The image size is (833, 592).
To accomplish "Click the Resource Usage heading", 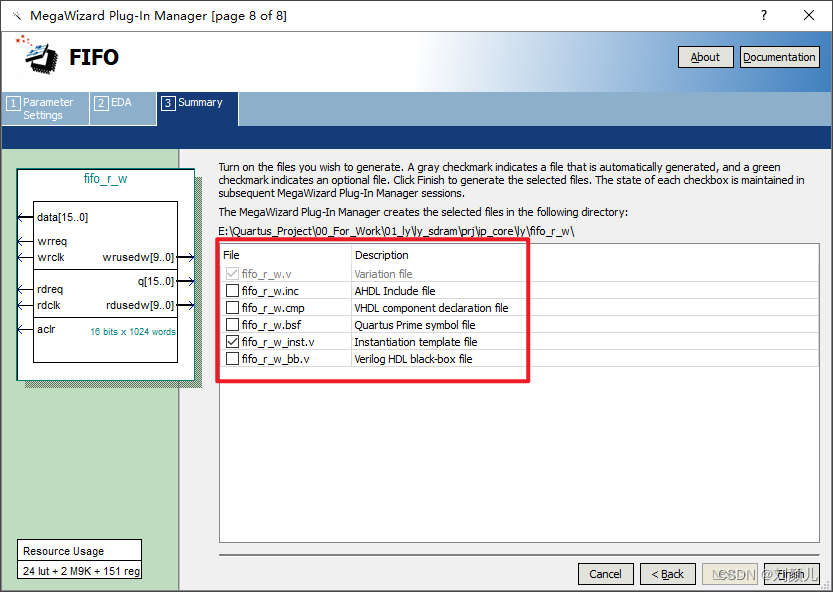I will pyautogui.click(x=63, y=551).
